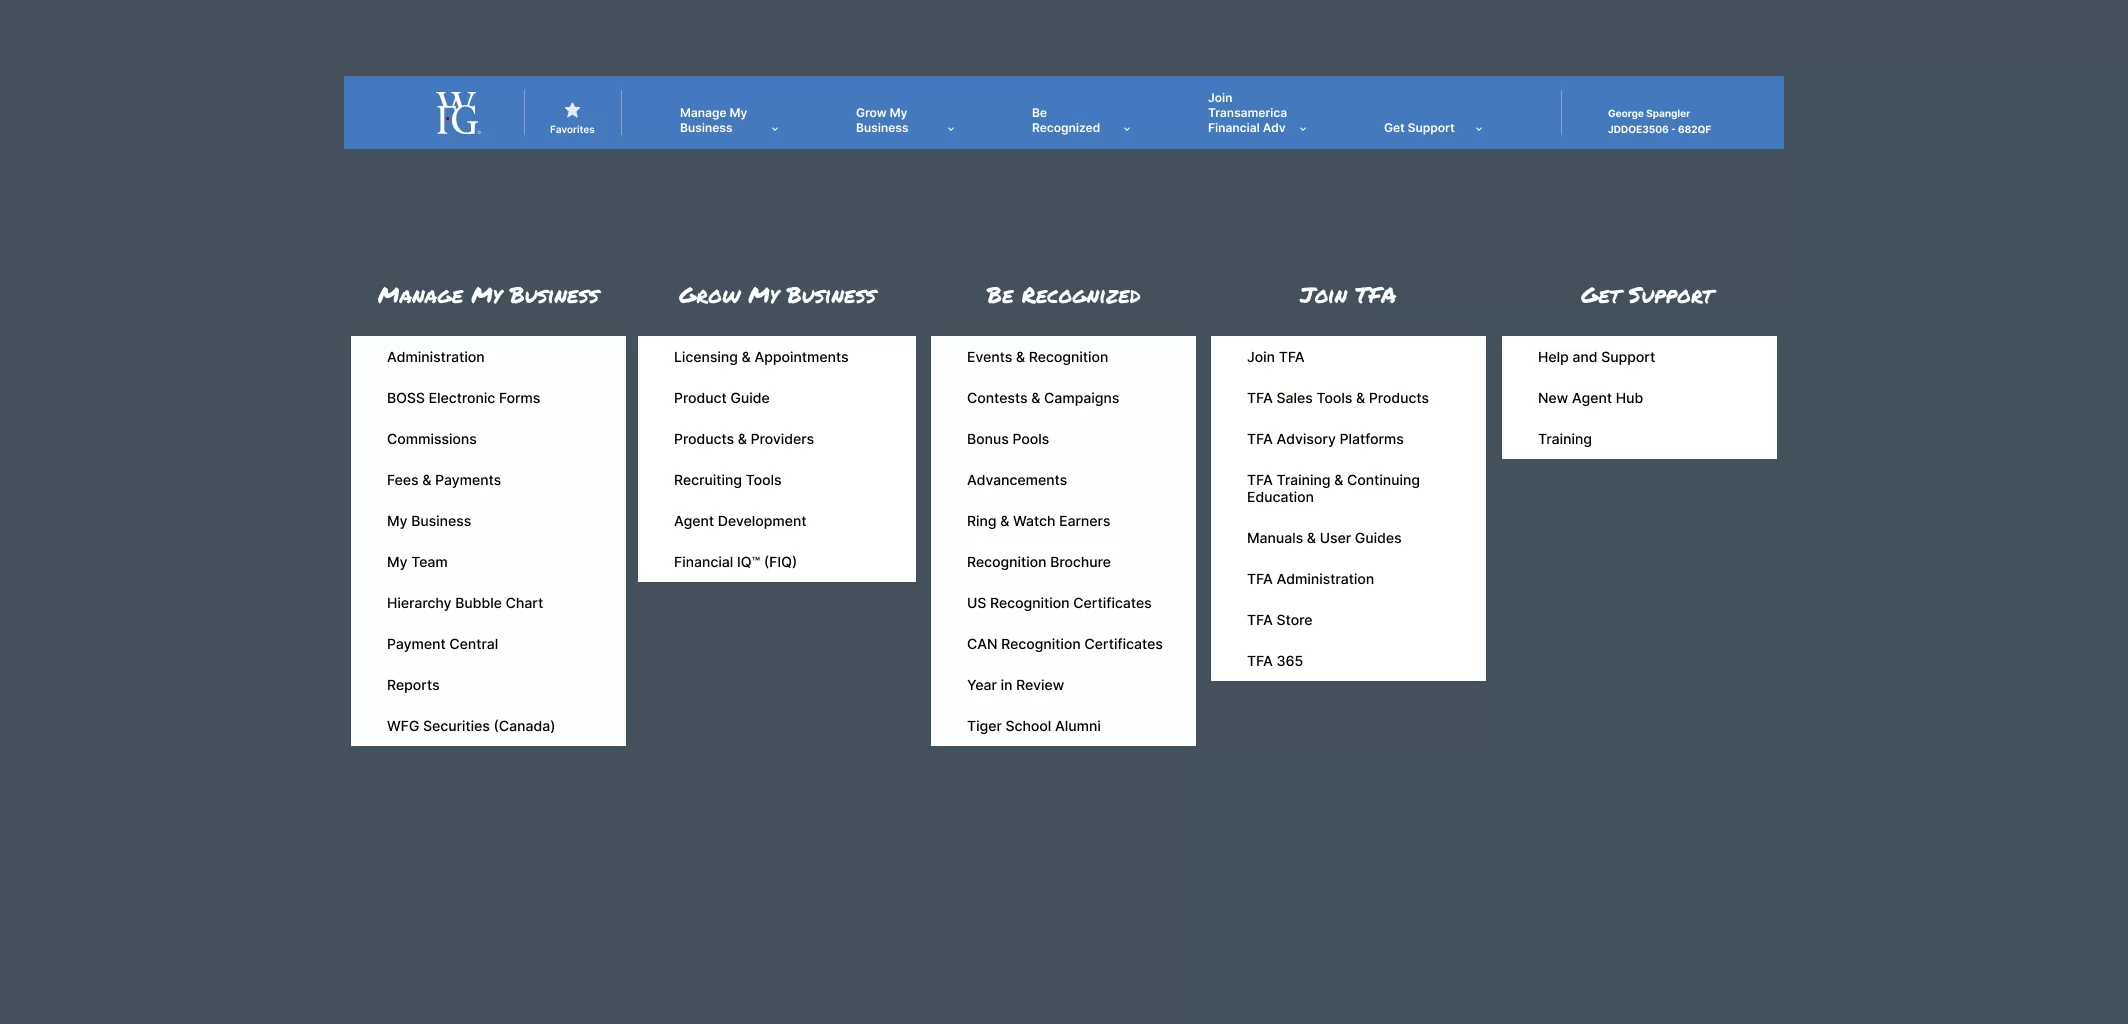The image size is (2128, 1024).
Task: Click the WFG logo icon
Action: 458,113
